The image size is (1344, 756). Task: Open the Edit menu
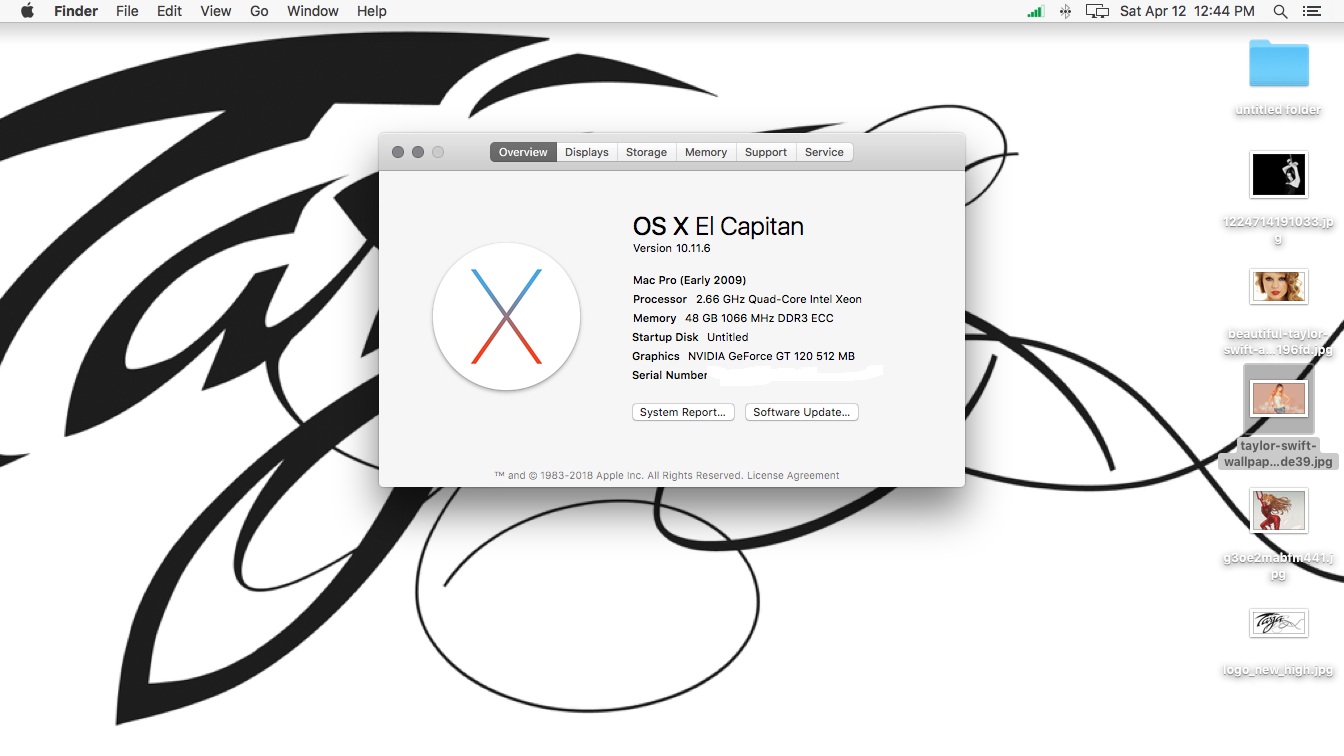tap(169, 11)
